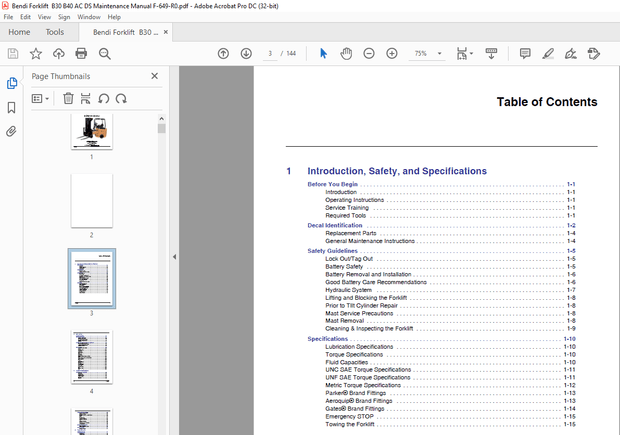
Task: Go to next page arrow
Action: [246, 53]
